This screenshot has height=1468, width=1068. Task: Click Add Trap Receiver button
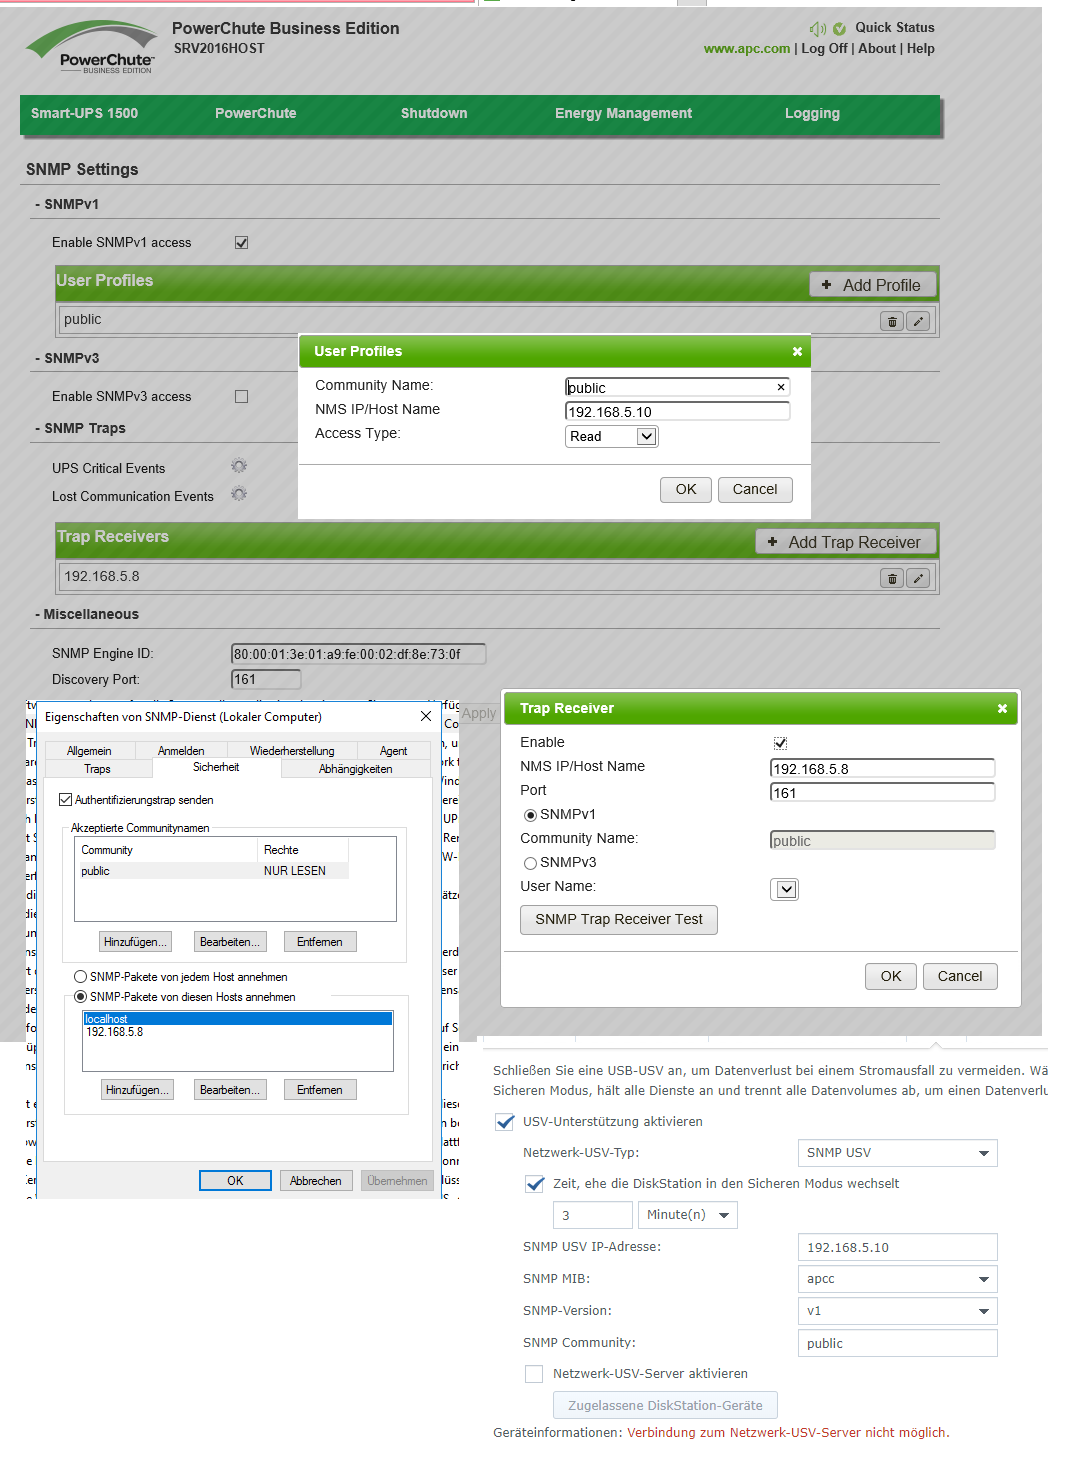point(845,542)
